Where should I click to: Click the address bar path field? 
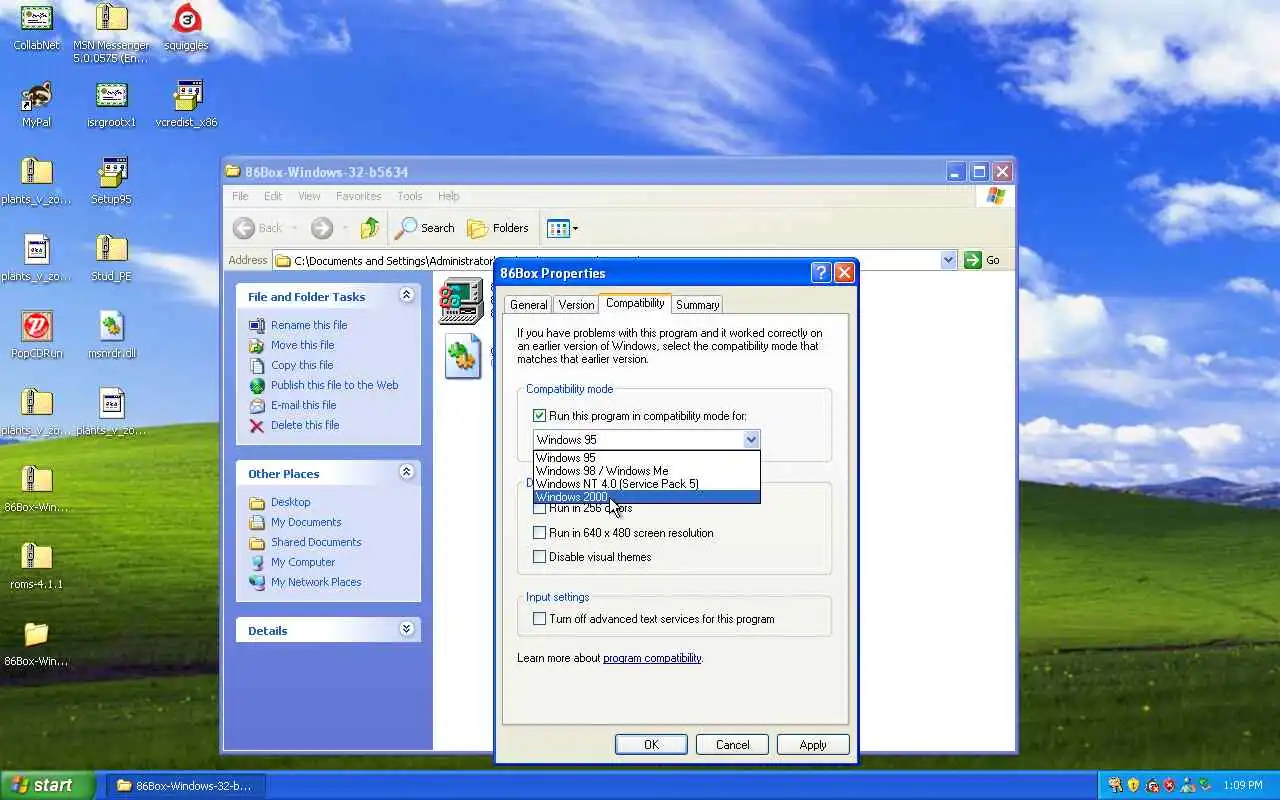pyautogui.click(x=615, y=260)
